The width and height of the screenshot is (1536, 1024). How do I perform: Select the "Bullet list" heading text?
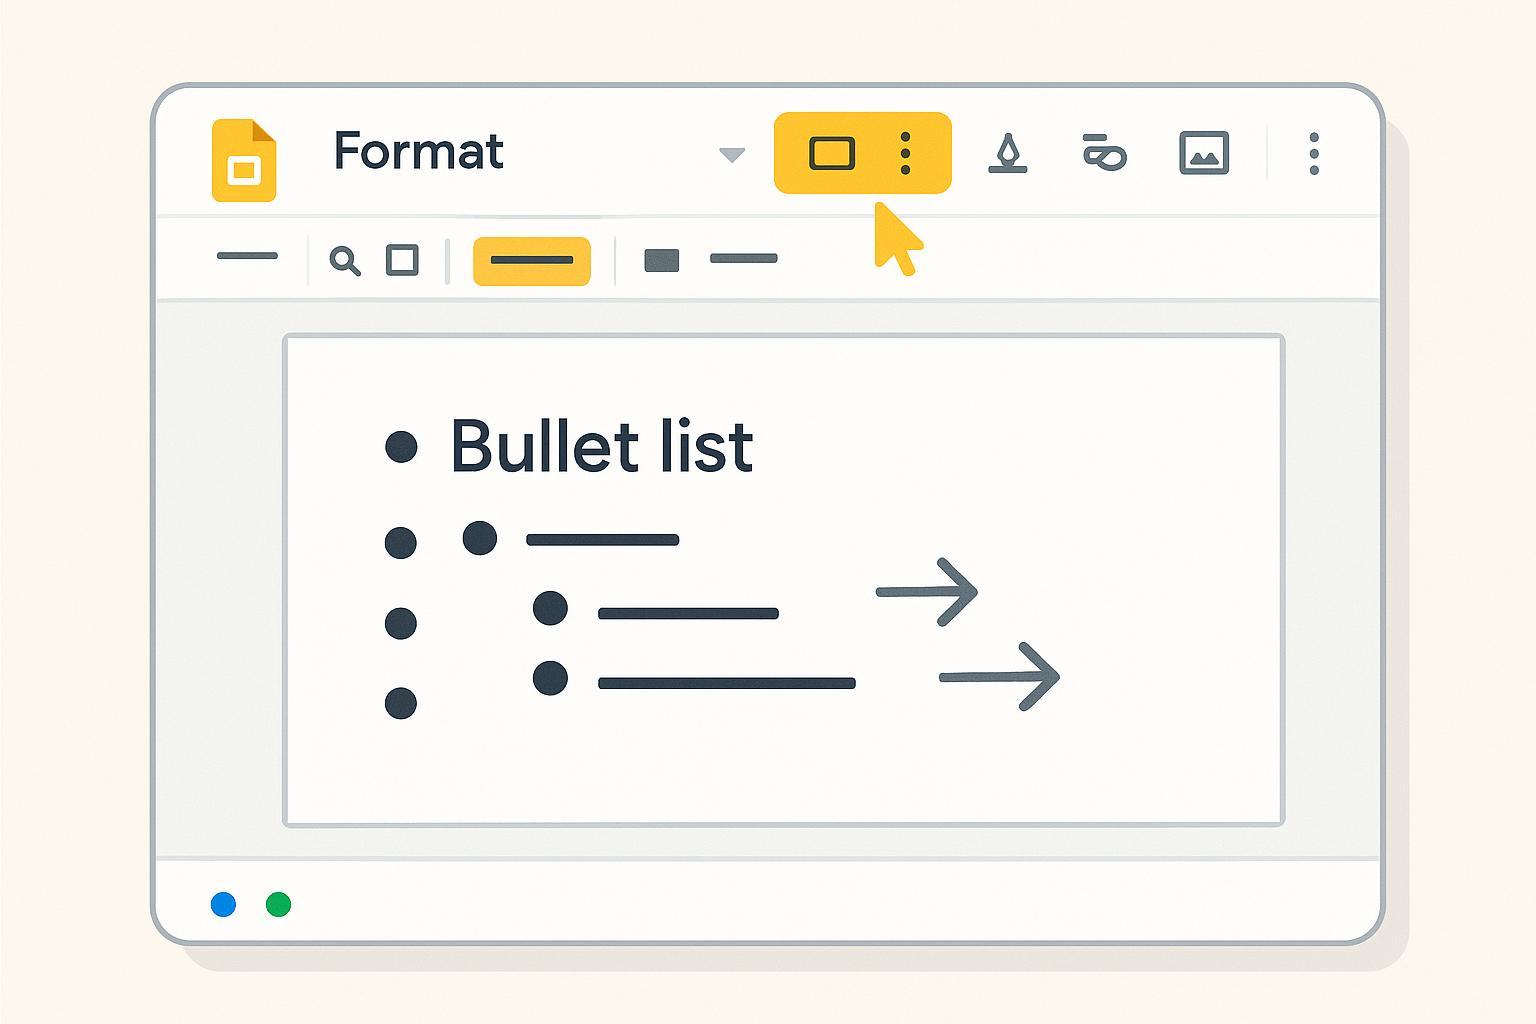601,446
